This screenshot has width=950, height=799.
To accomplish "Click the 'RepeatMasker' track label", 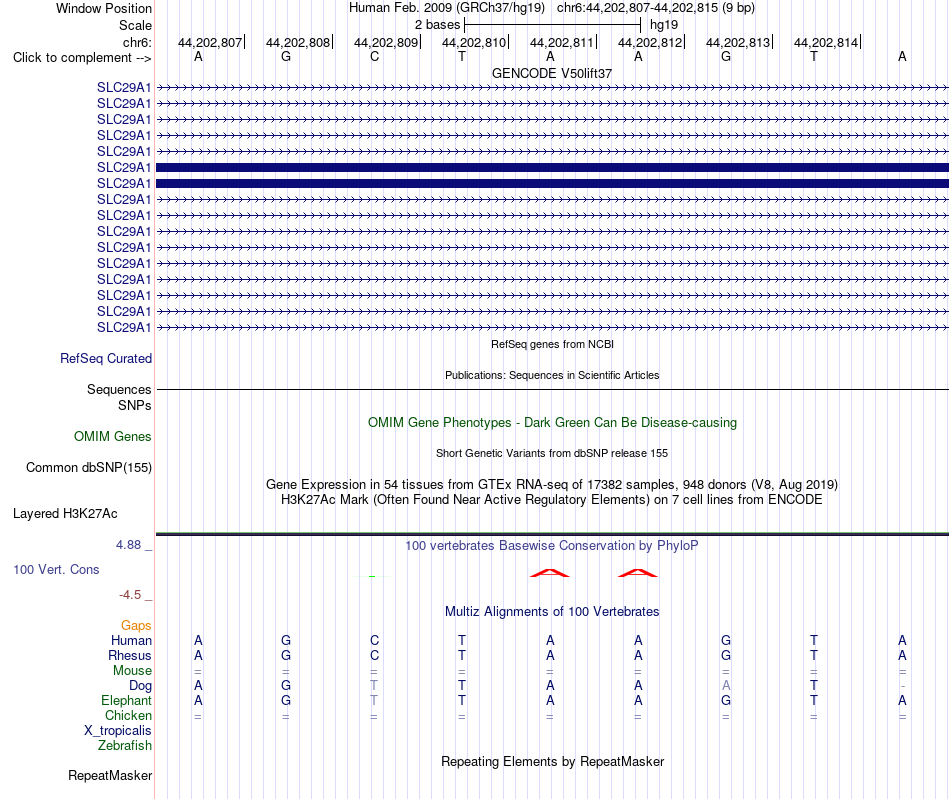I will 110,776.
